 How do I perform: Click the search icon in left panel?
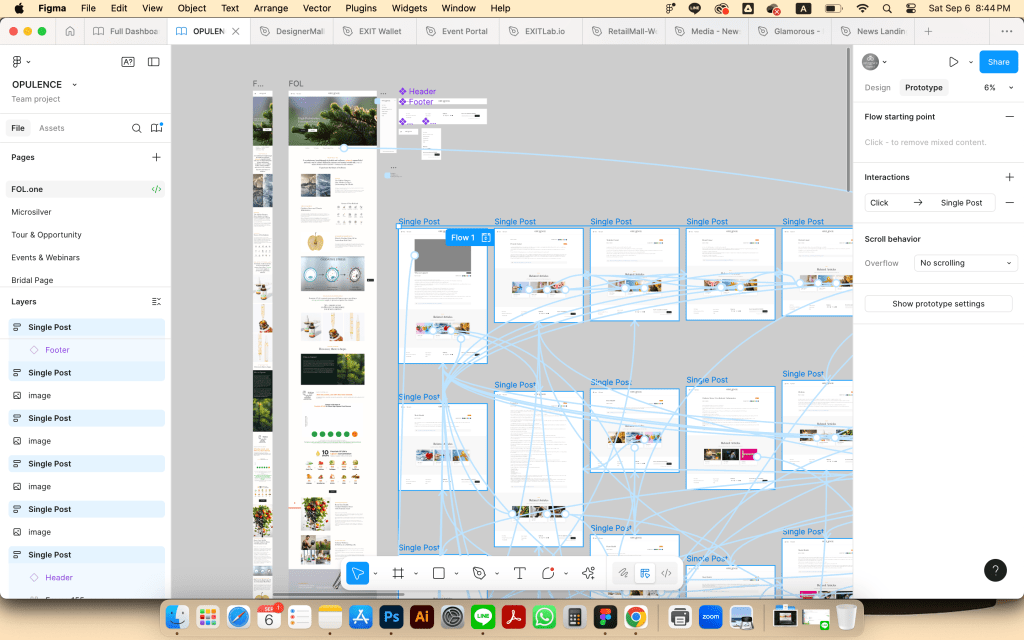click(x=137, y=128)
